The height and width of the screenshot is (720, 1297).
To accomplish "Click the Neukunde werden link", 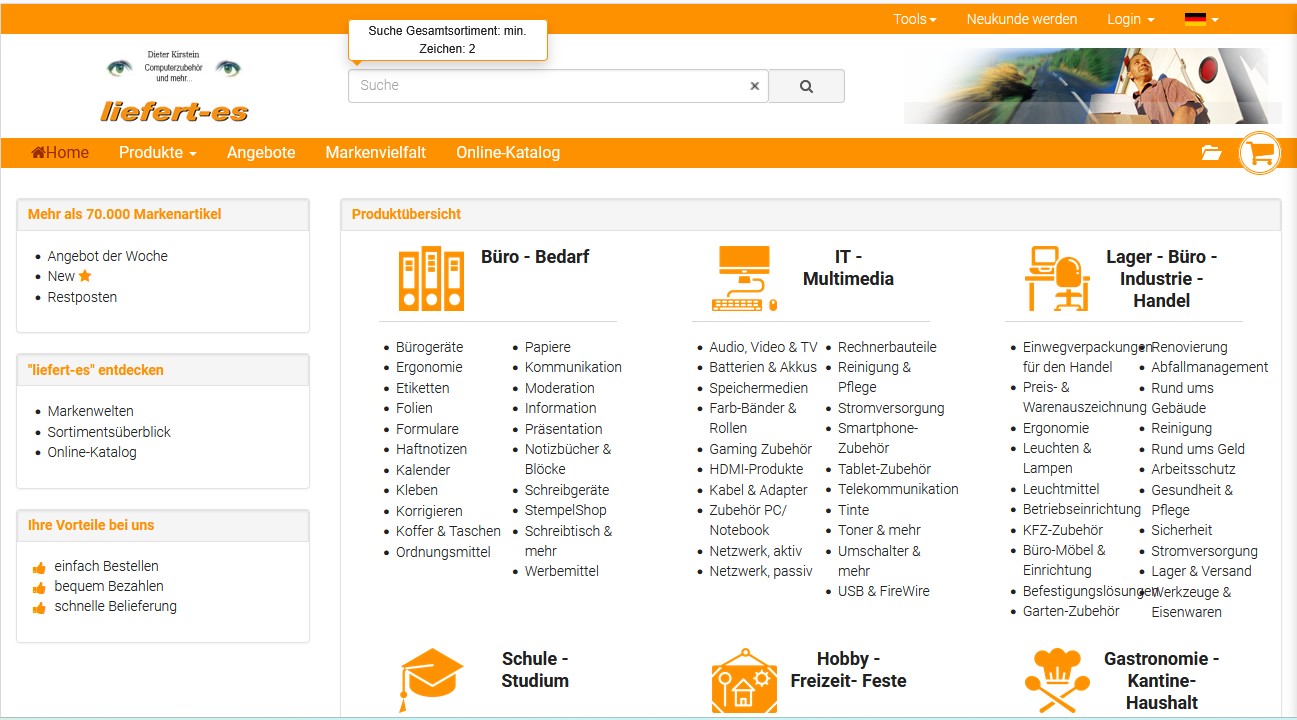I will point(1021,19).
